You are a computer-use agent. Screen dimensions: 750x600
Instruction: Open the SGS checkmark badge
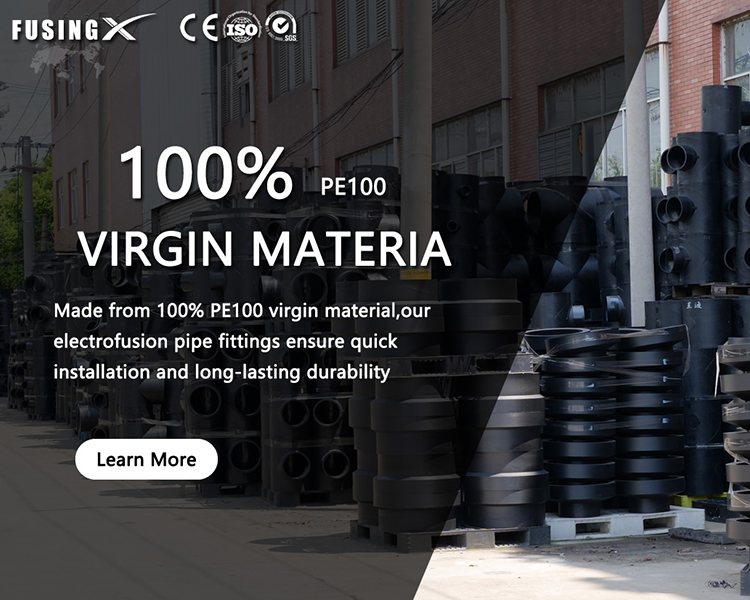(282, 28)
